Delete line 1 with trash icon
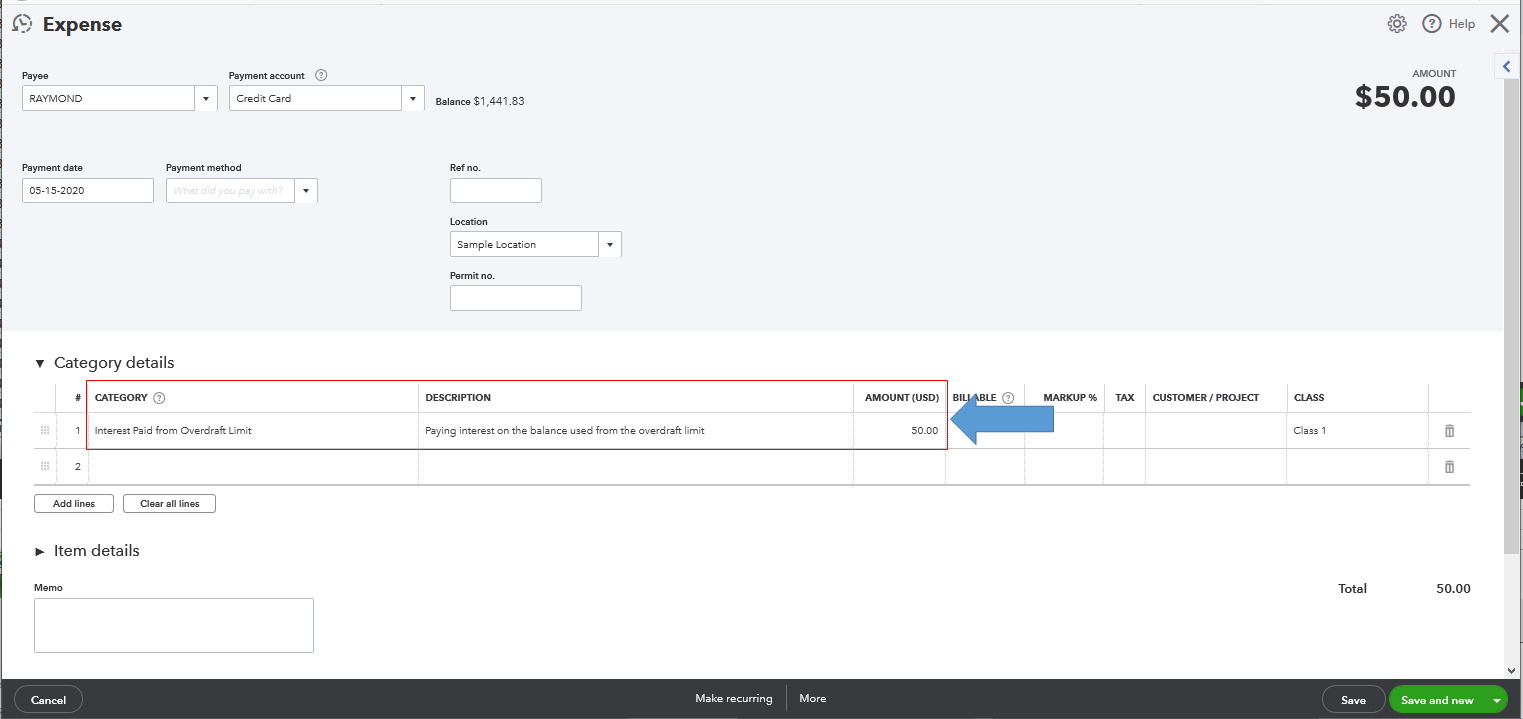1523x719 pixels. click(x=1449, y=431)
